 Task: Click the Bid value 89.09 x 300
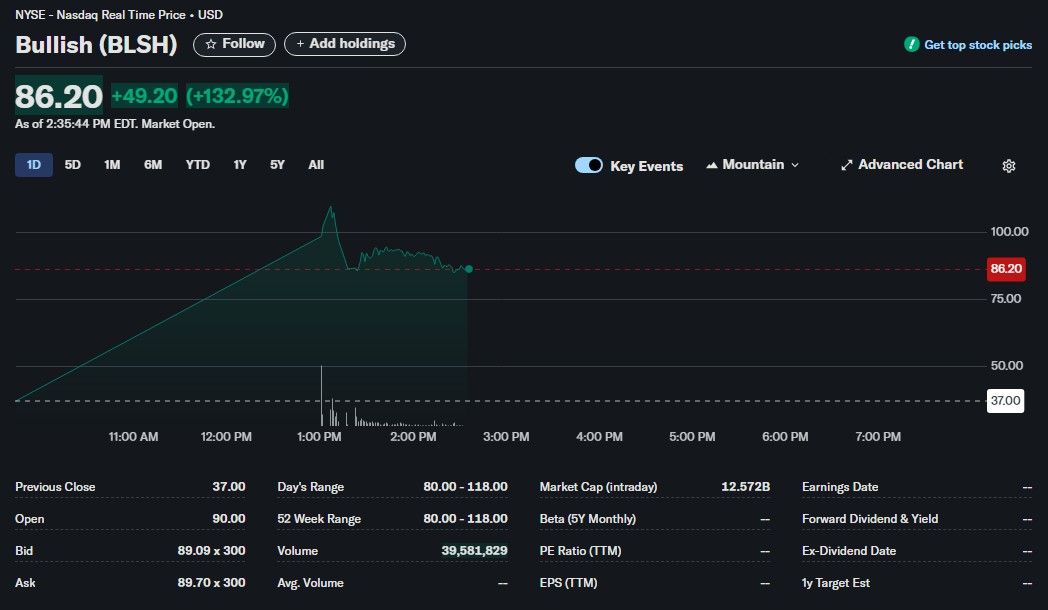coord(211,551)
